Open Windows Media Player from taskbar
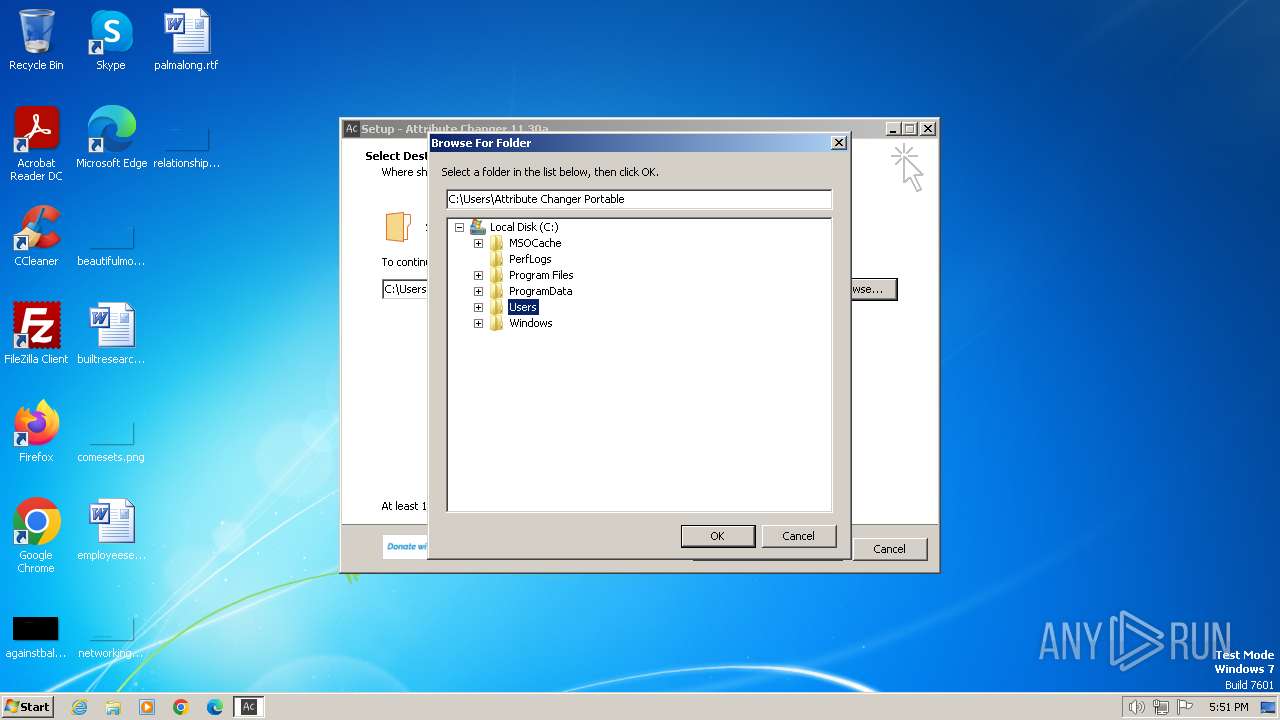Viewport: 1280px width, 720px height. [147, 707]
